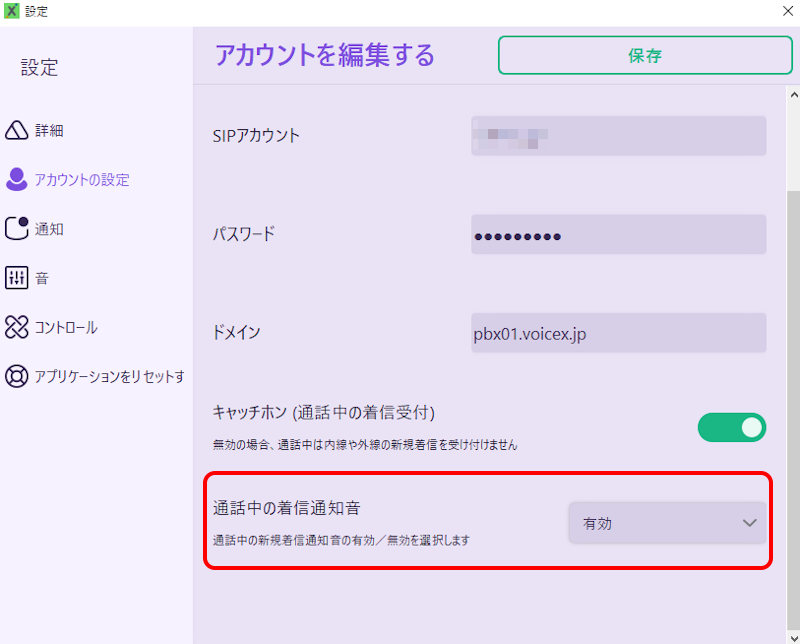Open the 音 sound settings page

pyautogui.click(x=43, y=278)
